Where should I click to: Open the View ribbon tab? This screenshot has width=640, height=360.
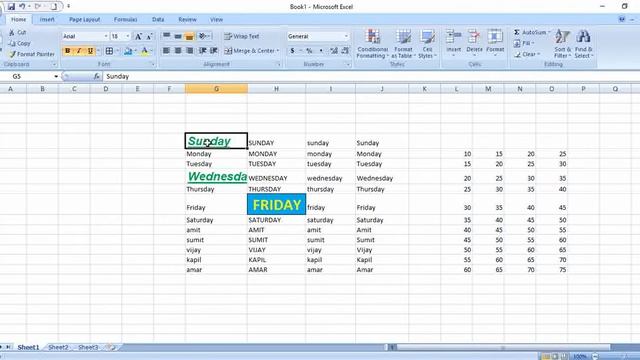click(216, 20)
